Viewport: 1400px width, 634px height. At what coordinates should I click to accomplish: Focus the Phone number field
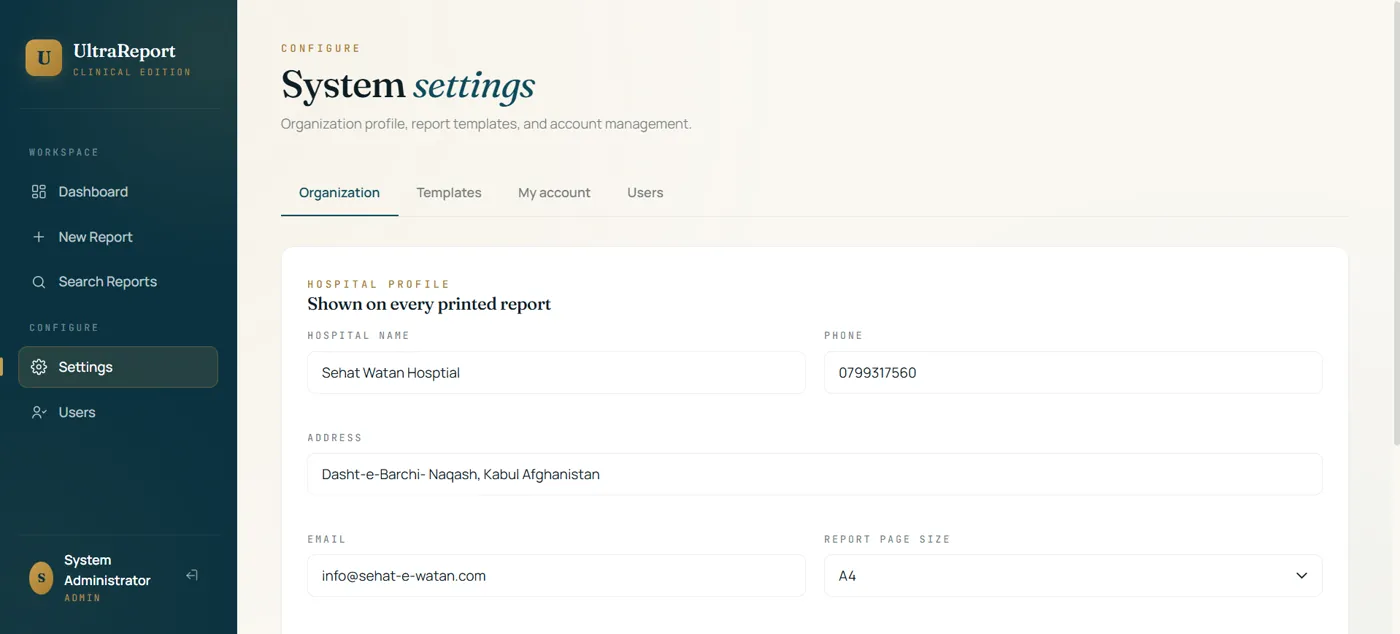tap(1073, 373)
